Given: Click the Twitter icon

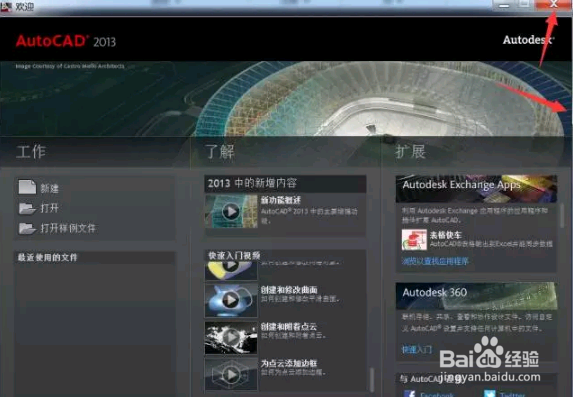Looking at the screenshot, I should [490, 394].
